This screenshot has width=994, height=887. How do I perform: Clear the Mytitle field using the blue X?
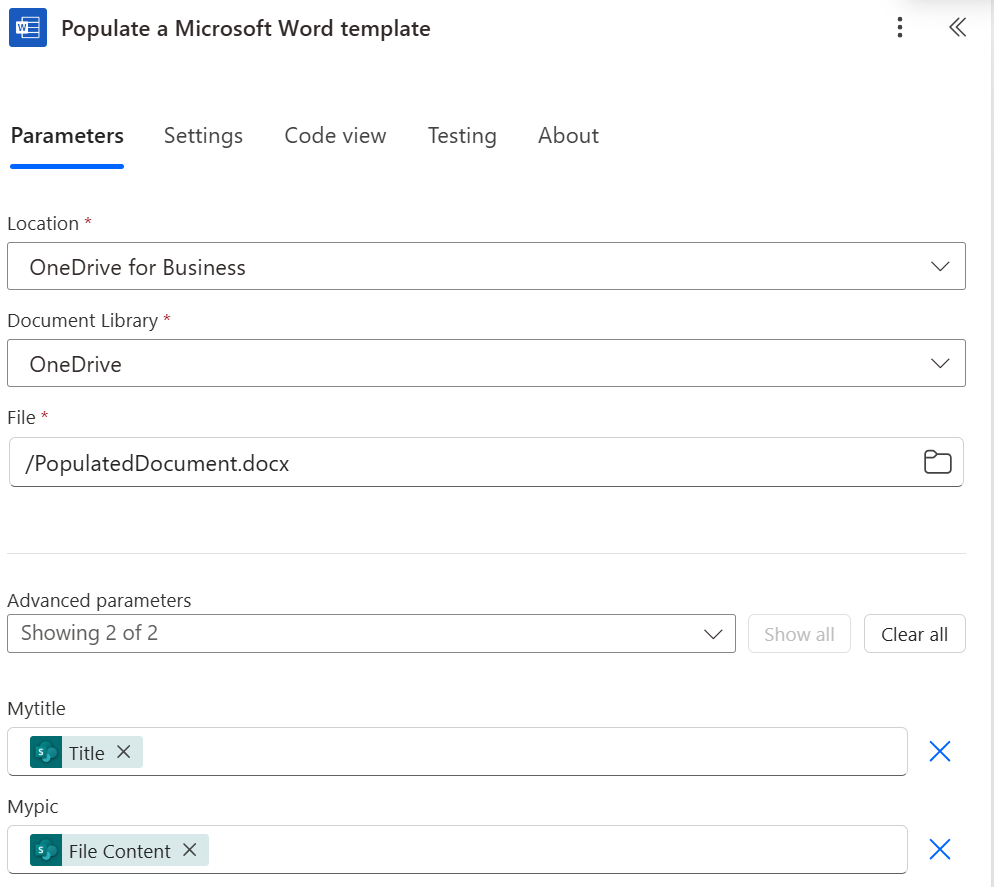click(x=939, y=751)
